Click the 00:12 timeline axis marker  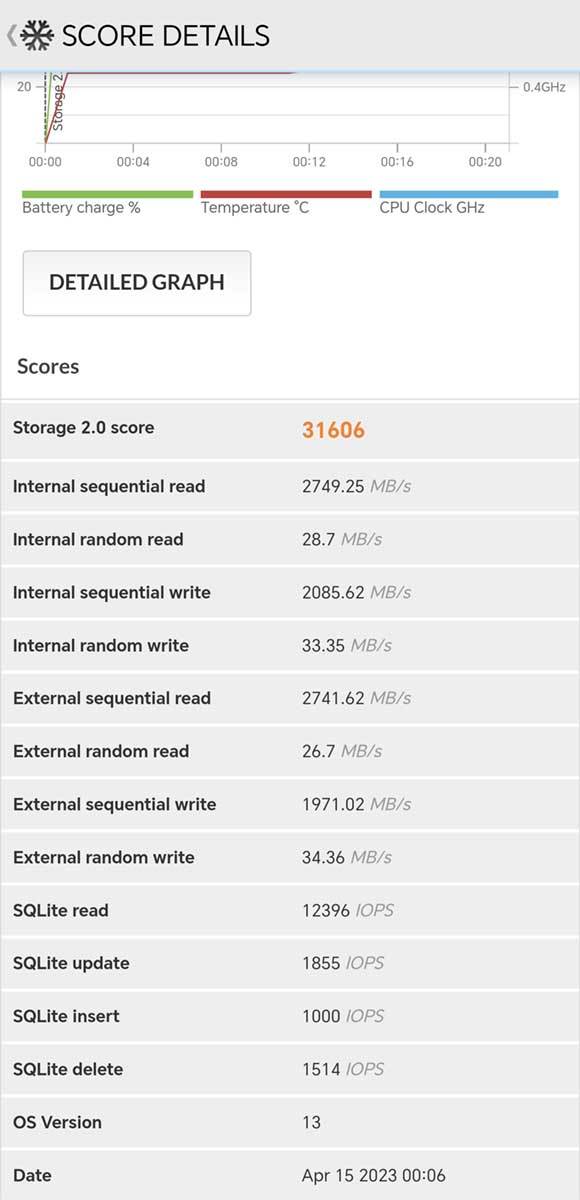point(311,158)
